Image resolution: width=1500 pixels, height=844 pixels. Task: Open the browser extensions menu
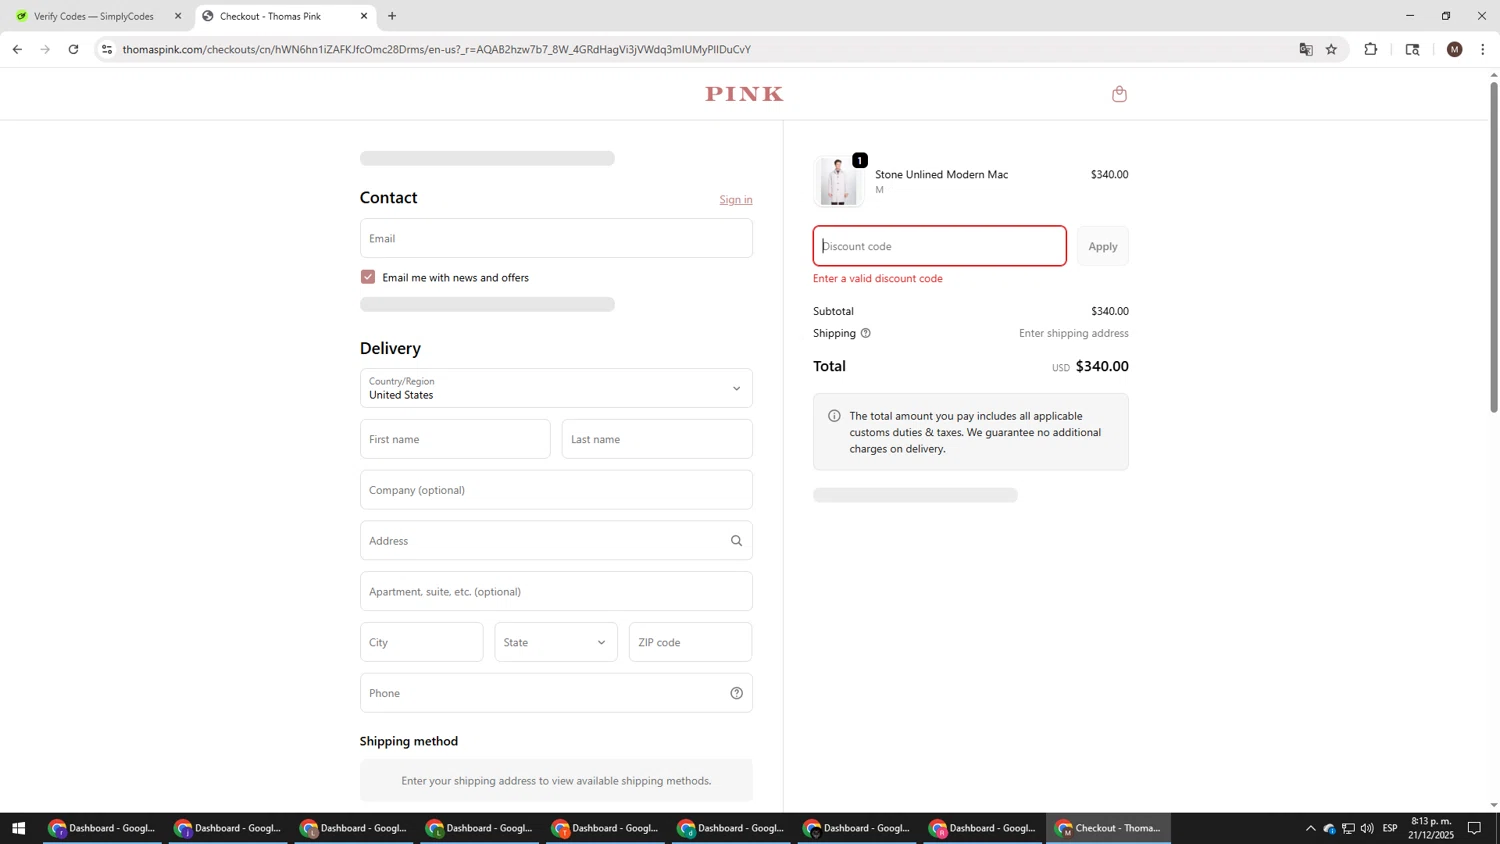pos(1371,49)
